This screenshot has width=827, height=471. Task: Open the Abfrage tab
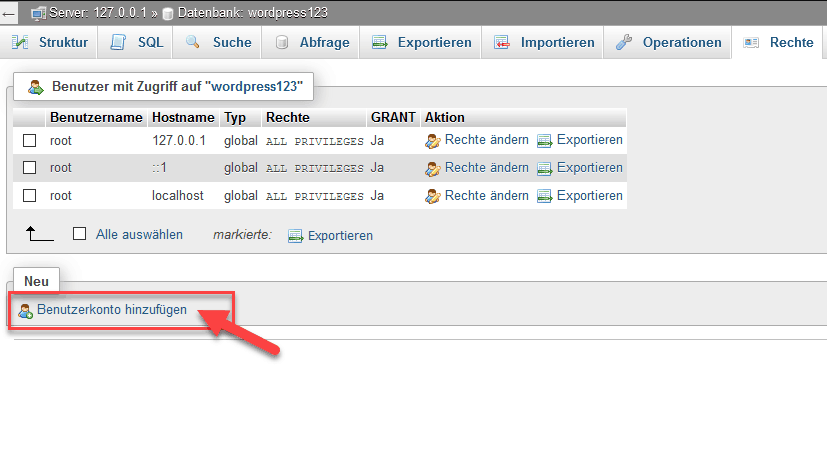[310, 43]
